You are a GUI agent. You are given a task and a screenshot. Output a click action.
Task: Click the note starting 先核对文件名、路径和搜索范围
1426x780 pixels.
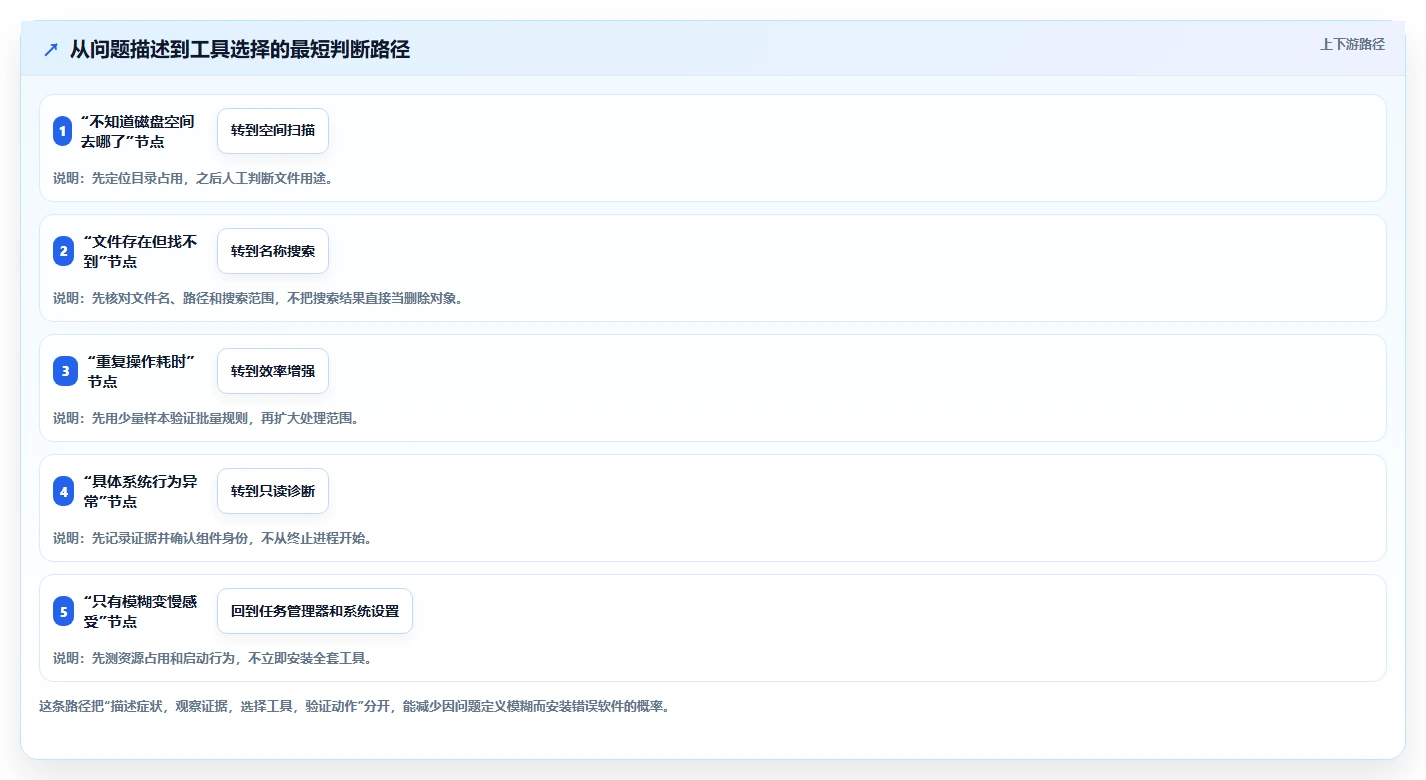click(258, 298)
